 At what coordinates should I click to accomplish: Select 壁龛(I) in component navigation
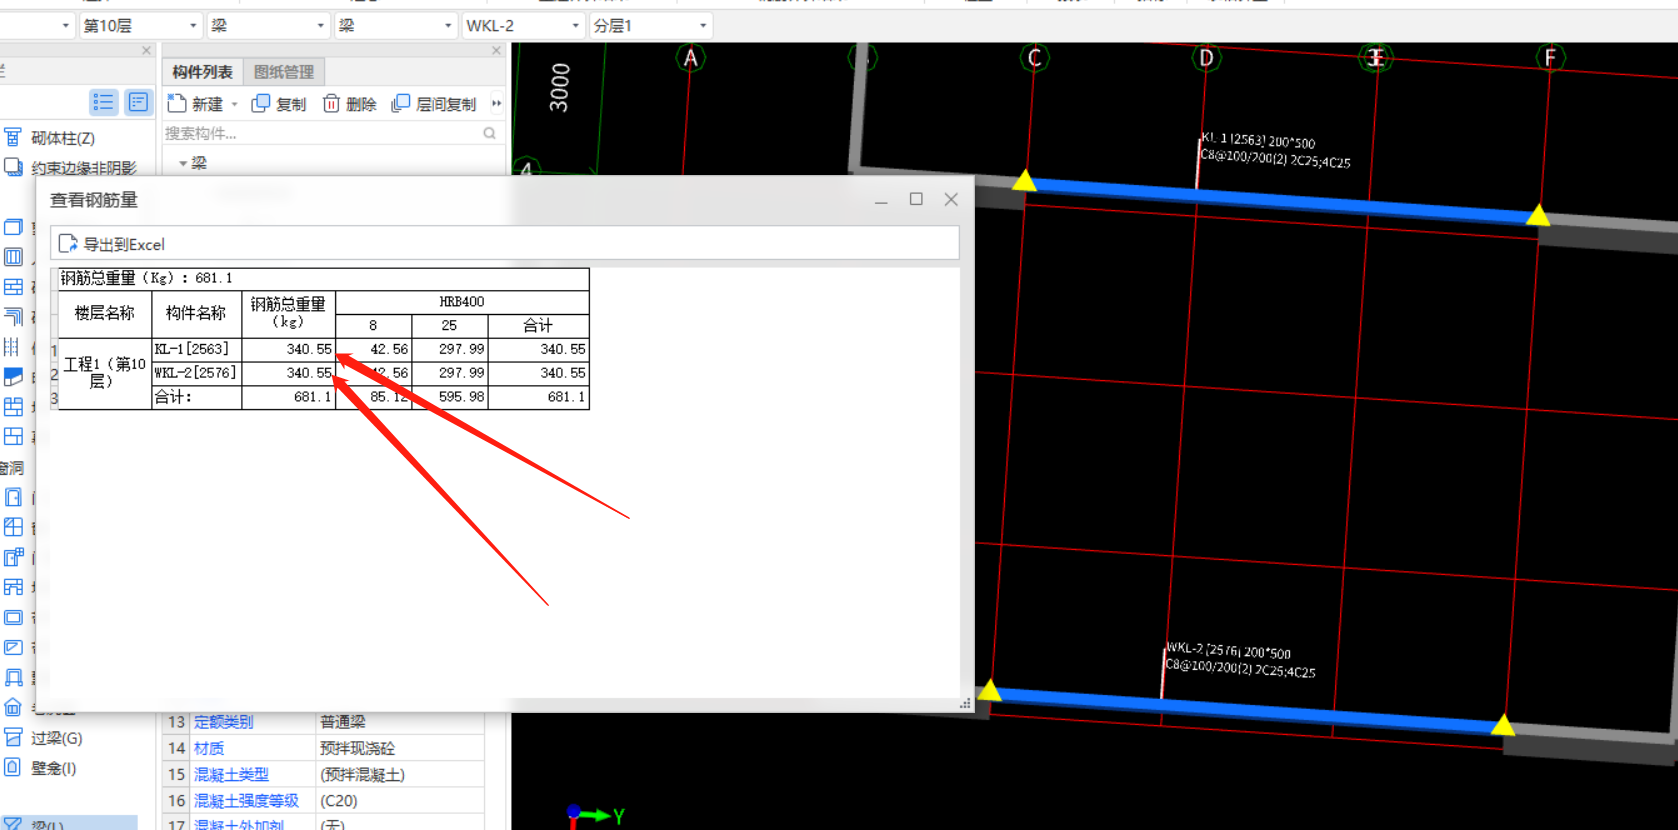[x=53, y=768]
